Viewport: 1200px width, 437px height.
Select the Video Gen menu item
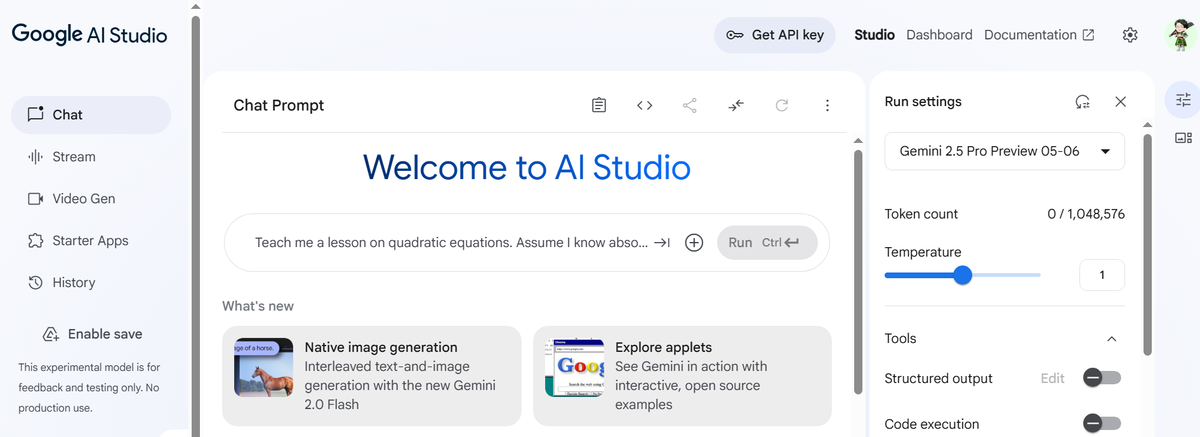pyautogui.click(x=91, y=199)
